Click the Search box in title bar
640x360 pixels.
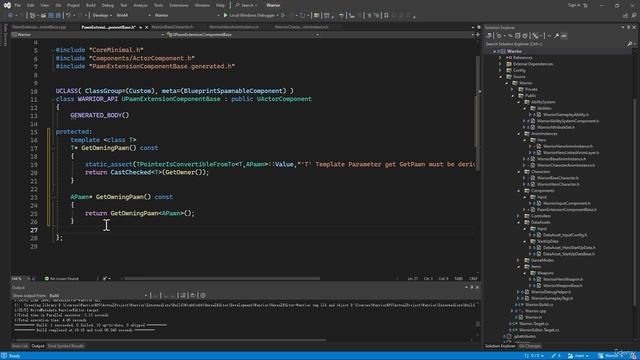(x=247, y=5)
